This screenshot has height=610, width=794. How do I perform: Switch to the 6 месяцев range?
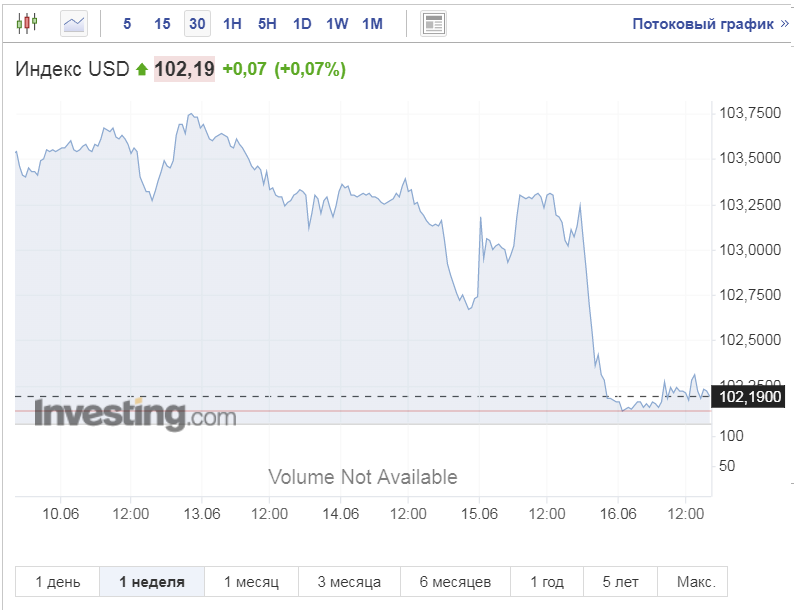455,582
